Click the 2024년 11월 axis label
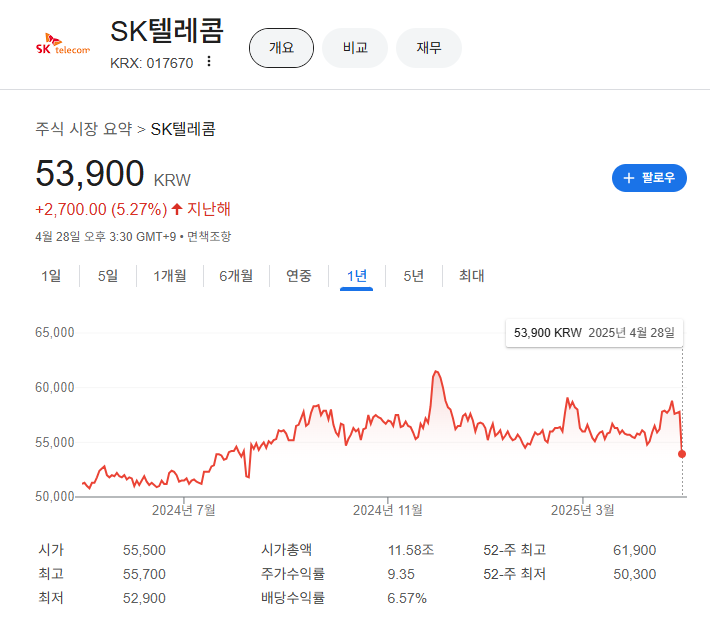This screenshot has height=628, width=710. (x=388, y=510)
